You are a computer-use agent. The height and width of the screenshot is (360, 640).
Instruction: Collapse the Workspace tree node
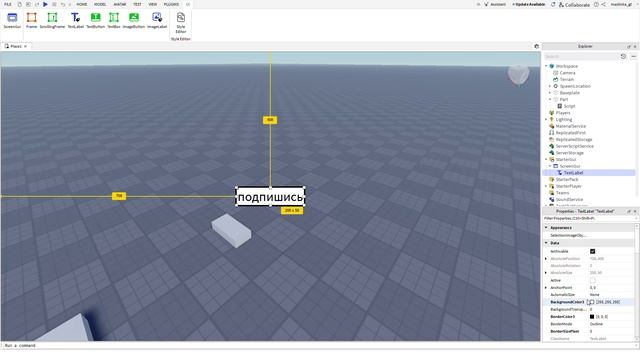pyautogui.click(x=546, y=66)
